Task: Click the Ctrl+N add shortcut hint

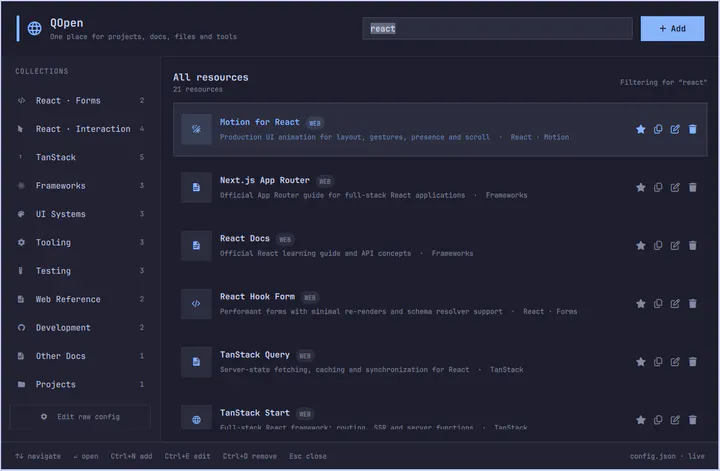Action: (131, 456)
